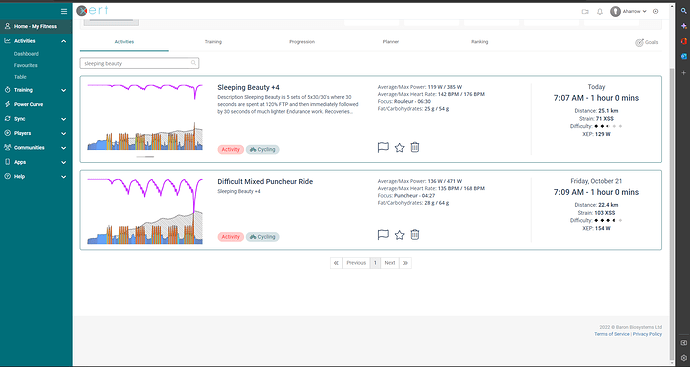Click Activity tag on Difficult Mixed Puncheur Ride
The image size is (690, 367).
pos(231,237)
